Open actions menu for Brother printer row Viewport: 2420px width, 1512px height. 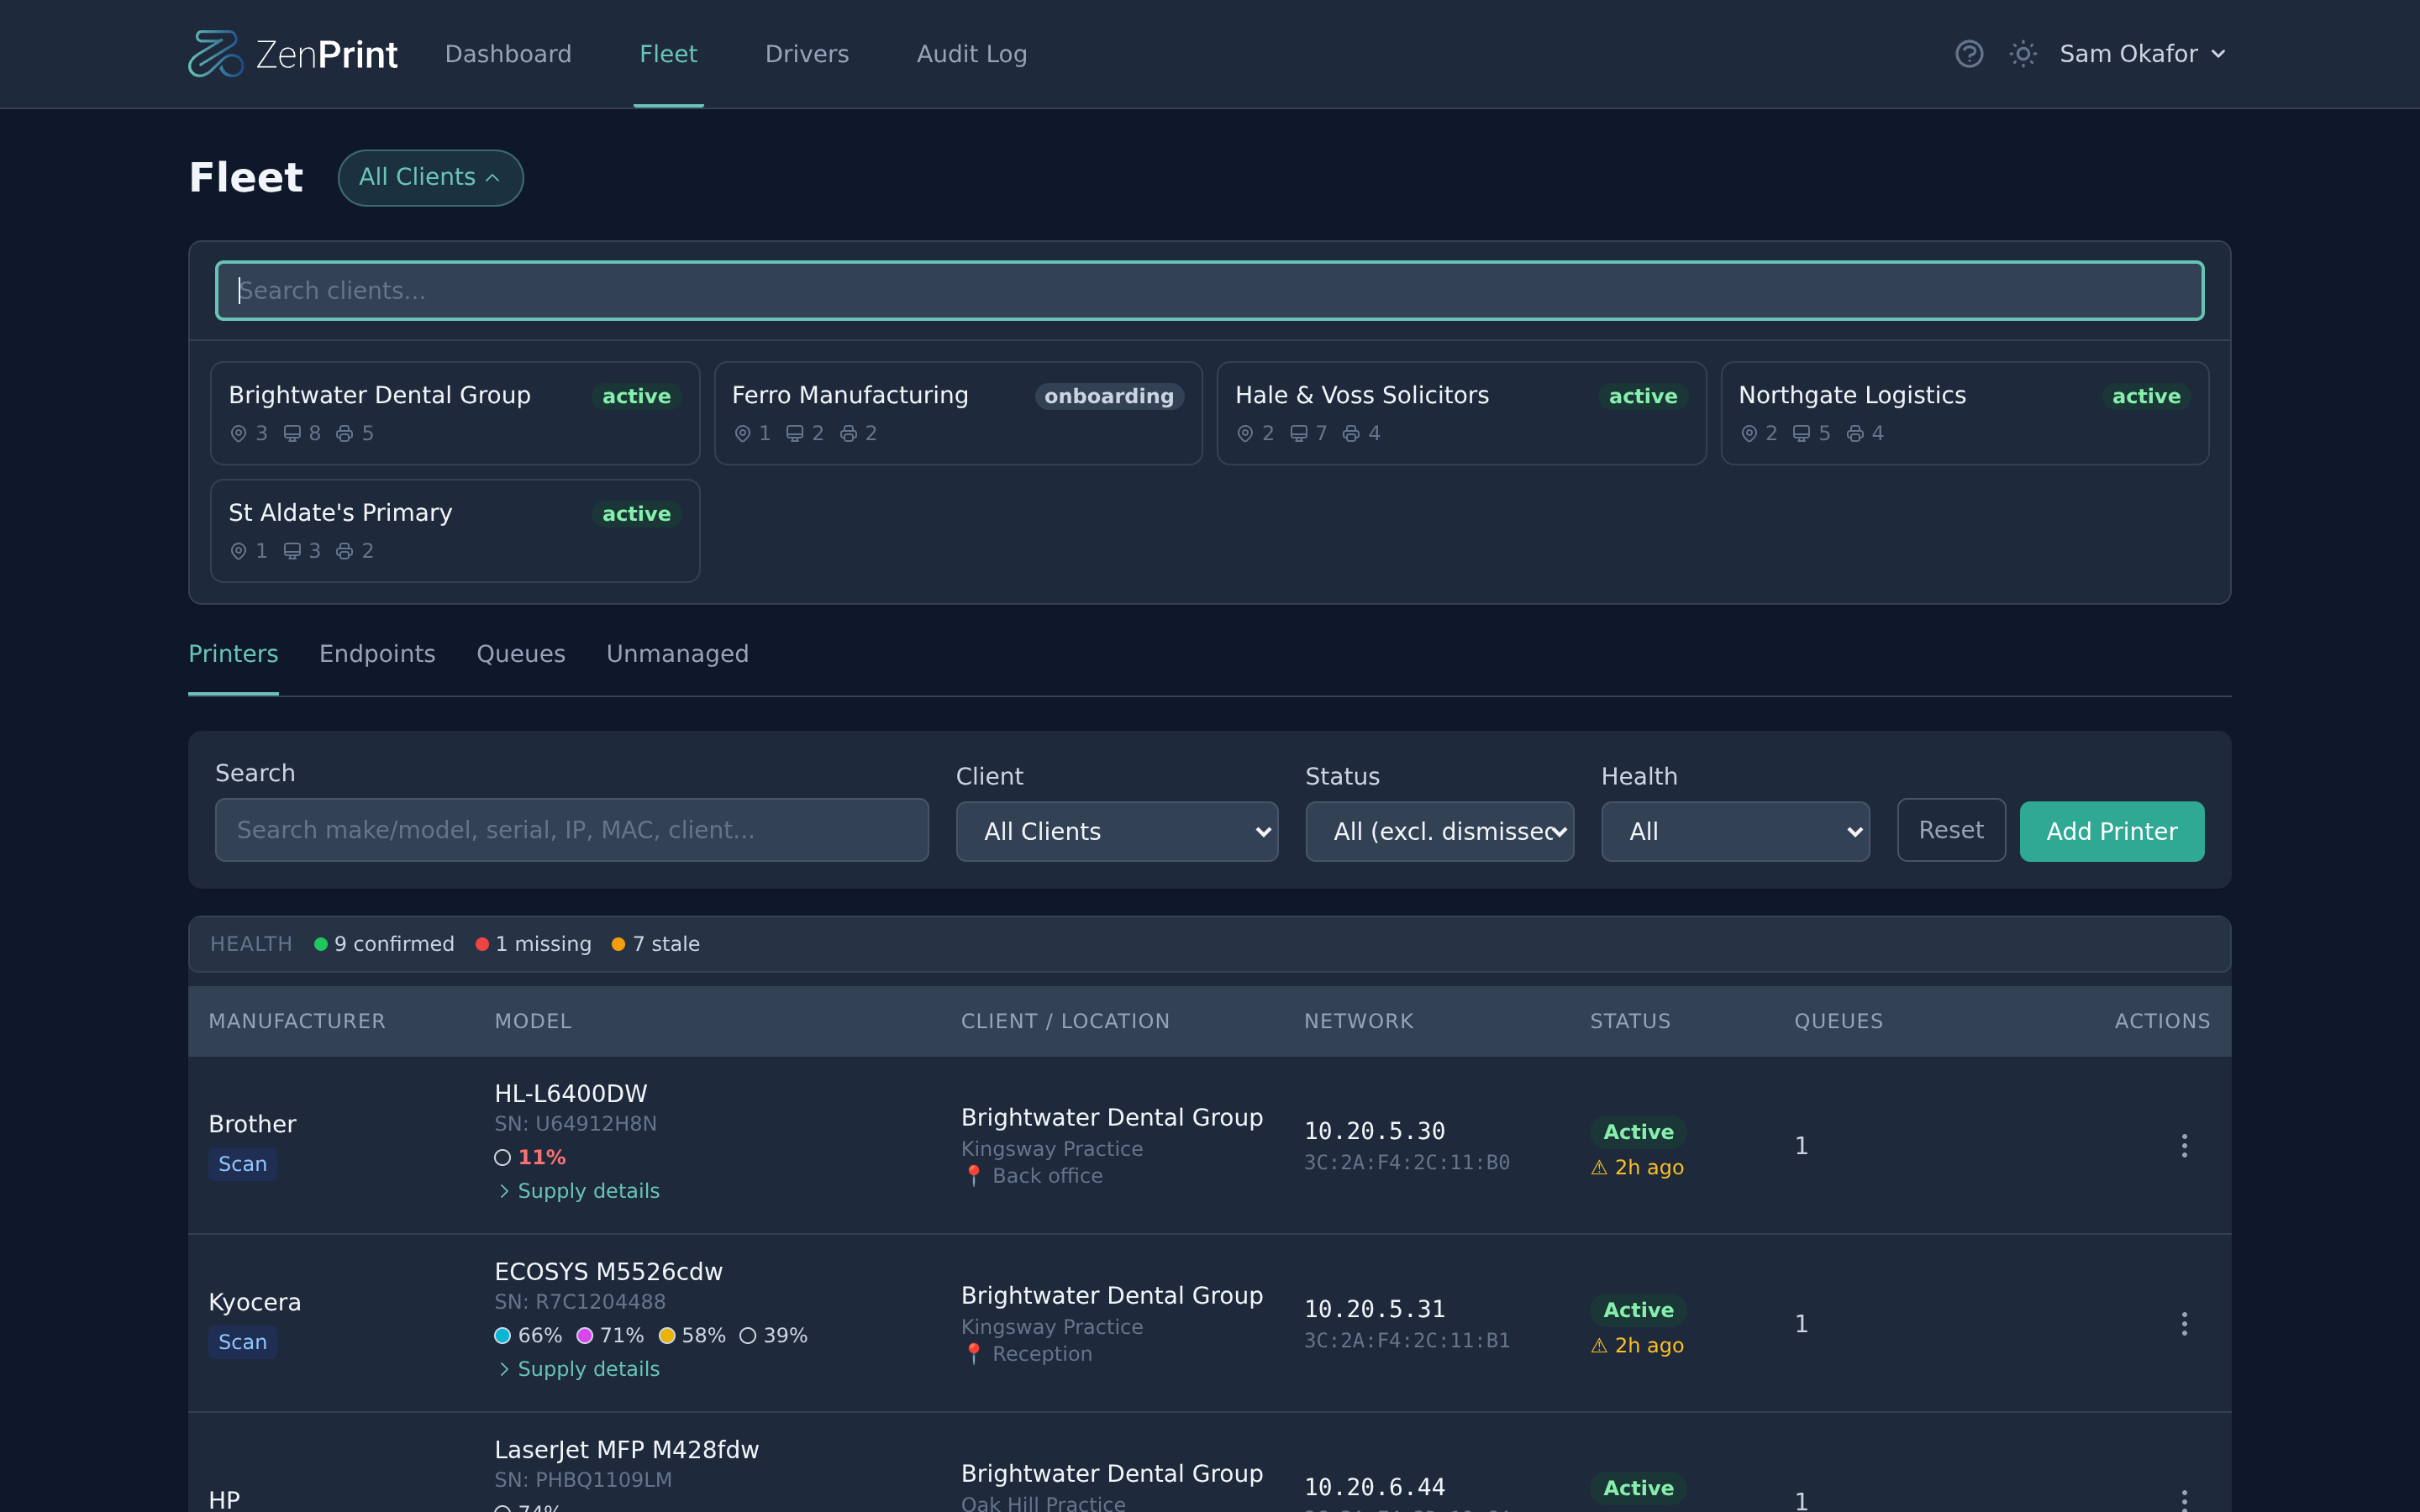[2184, 1146]
